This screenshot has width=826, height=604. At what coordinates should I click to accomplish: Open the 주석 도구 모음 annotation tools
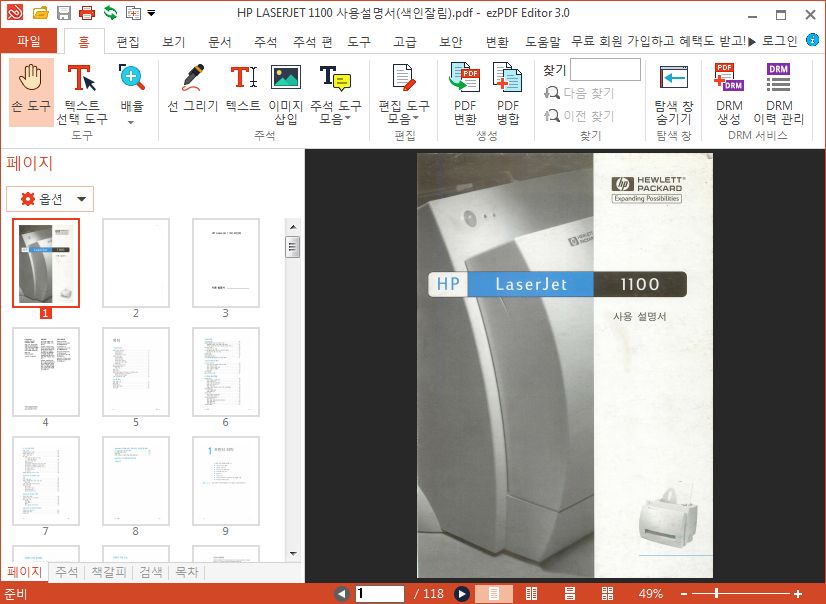coord(336,94)
